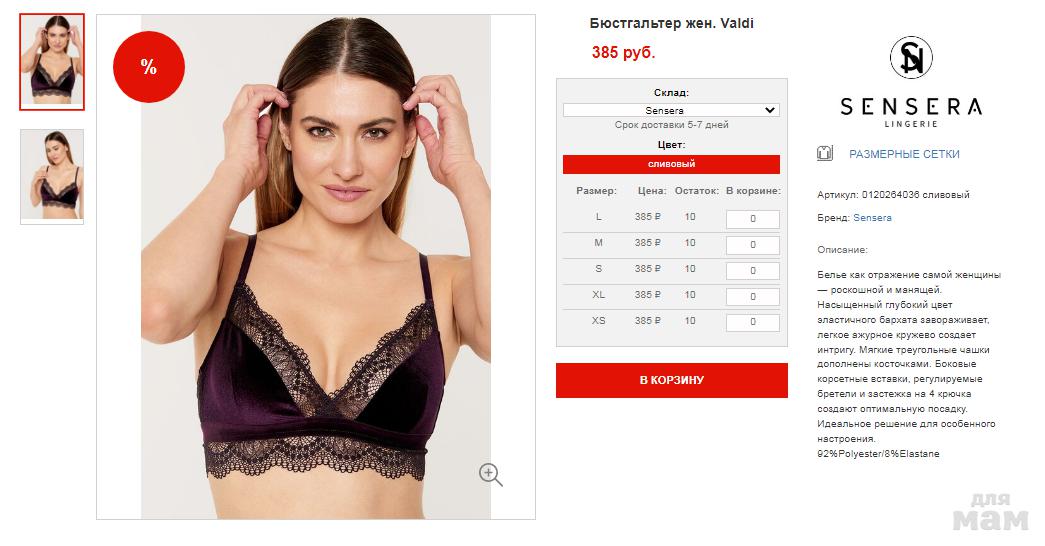Click the magnifier zoom icon on photo
Screen dimensions: 1045x546
pyautogui.click(x=491, y=475)
